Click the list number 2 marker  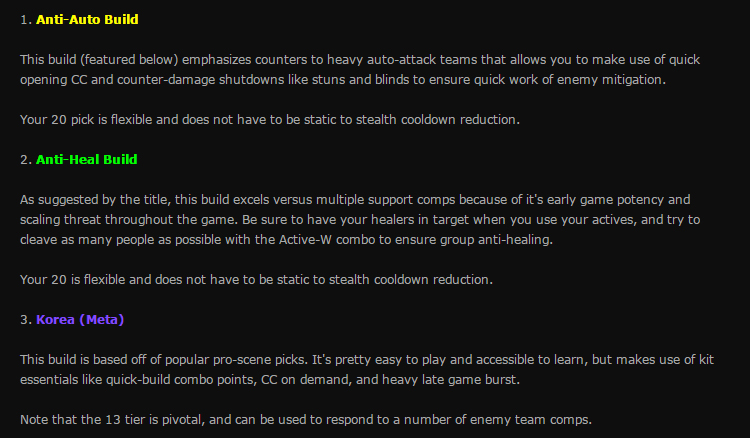coord(26,160)
